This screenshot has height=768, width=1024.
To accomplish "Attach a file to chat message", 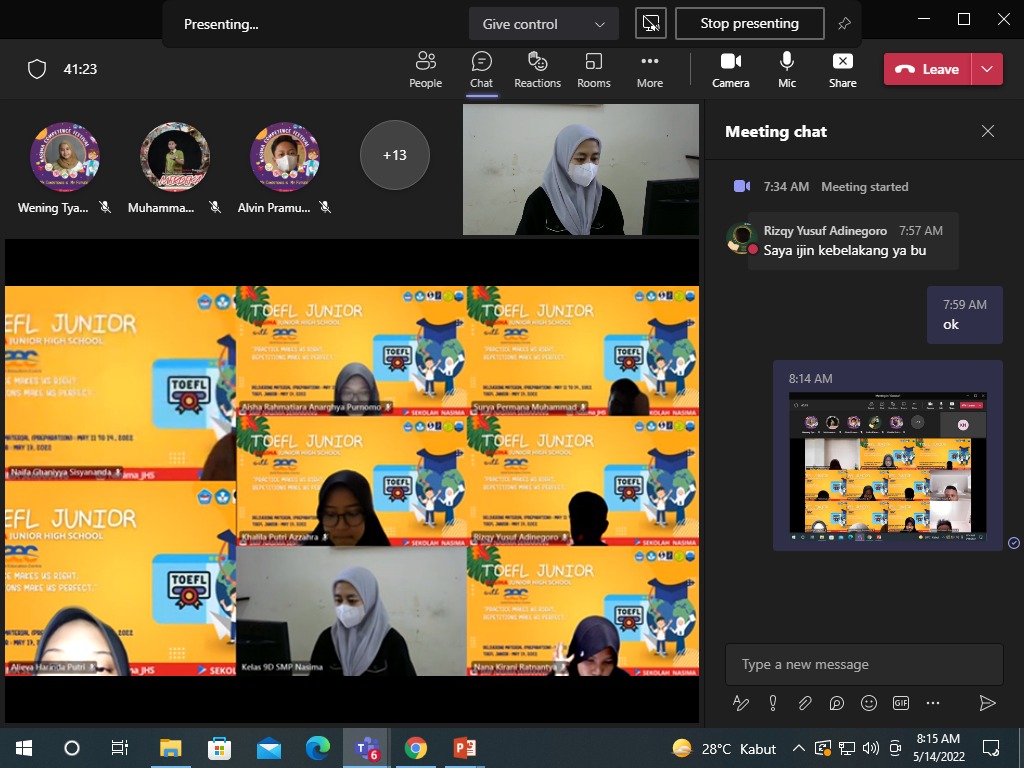I will pyautogui.click(x=805, y=703).
